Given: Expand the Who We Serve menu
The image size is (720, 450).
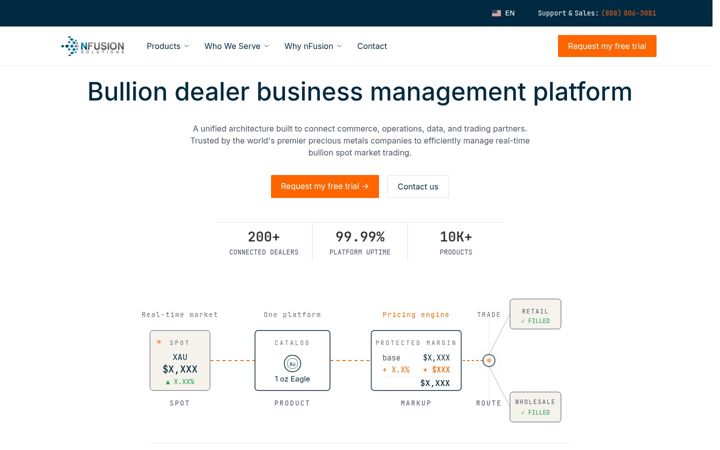Looking at the screenshot, I should pyautogui.click(x=236, y=46).
